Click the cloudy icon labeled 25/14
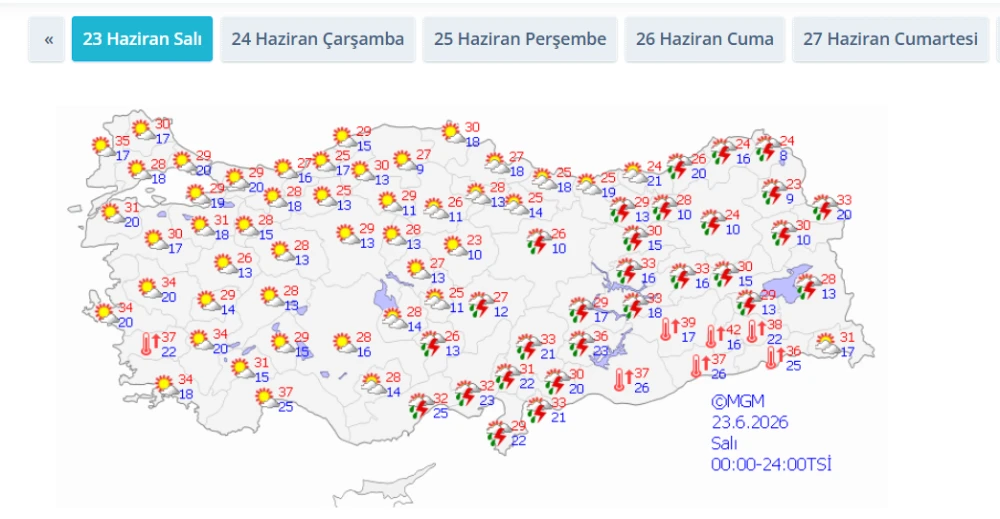The image size is (1000, 519). [515, 205]
